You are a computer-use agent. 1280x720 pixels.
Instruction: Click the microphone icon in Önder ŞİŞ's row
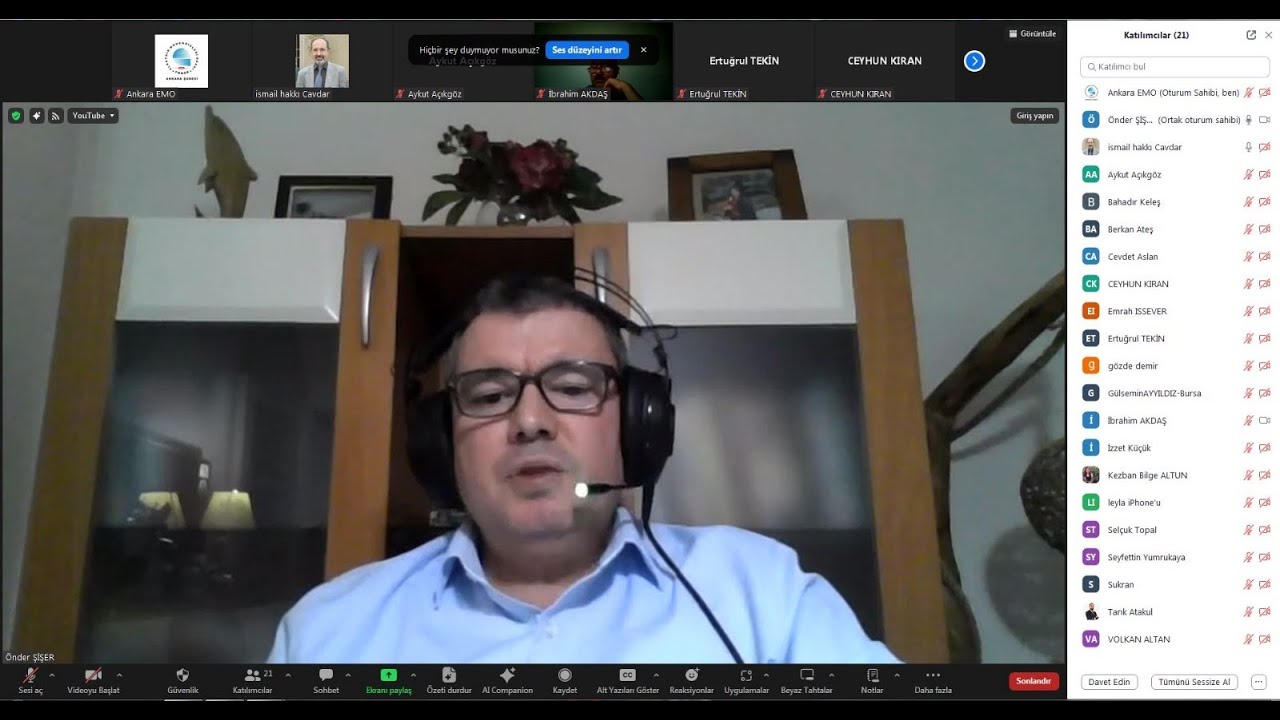[1248, 120]
